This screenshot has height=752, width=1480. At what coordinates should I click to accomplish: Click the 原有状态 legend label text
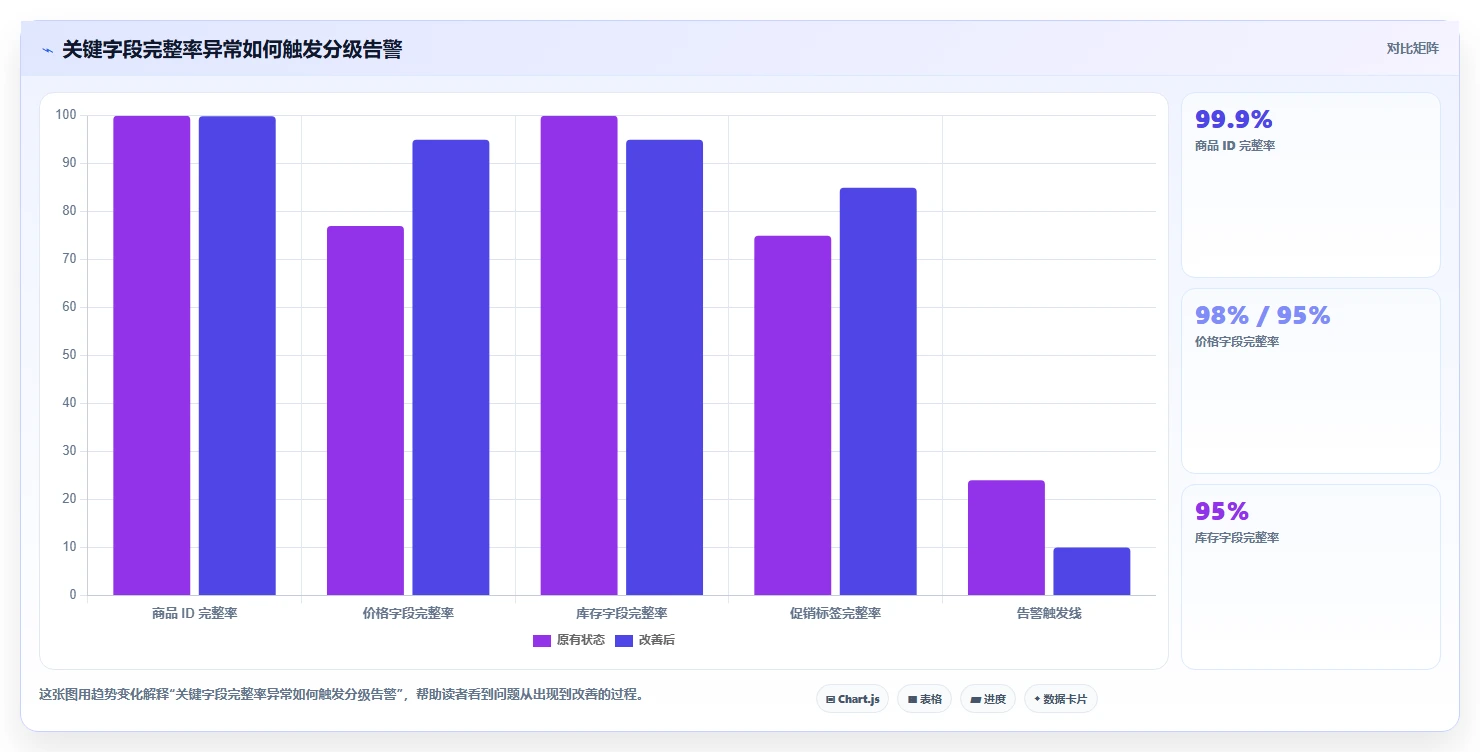coord(581,640)
